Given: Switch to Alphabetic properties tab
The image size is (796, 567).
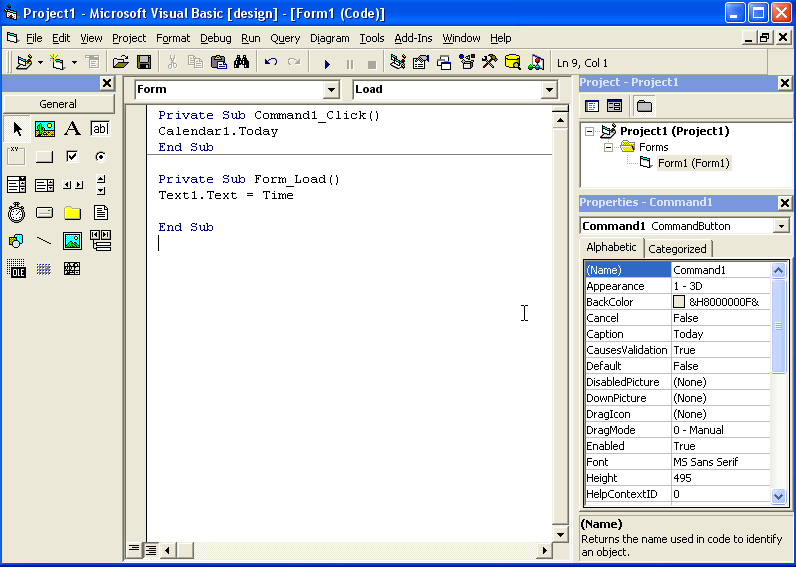Looking at the screenshot, I should point(611,247).
